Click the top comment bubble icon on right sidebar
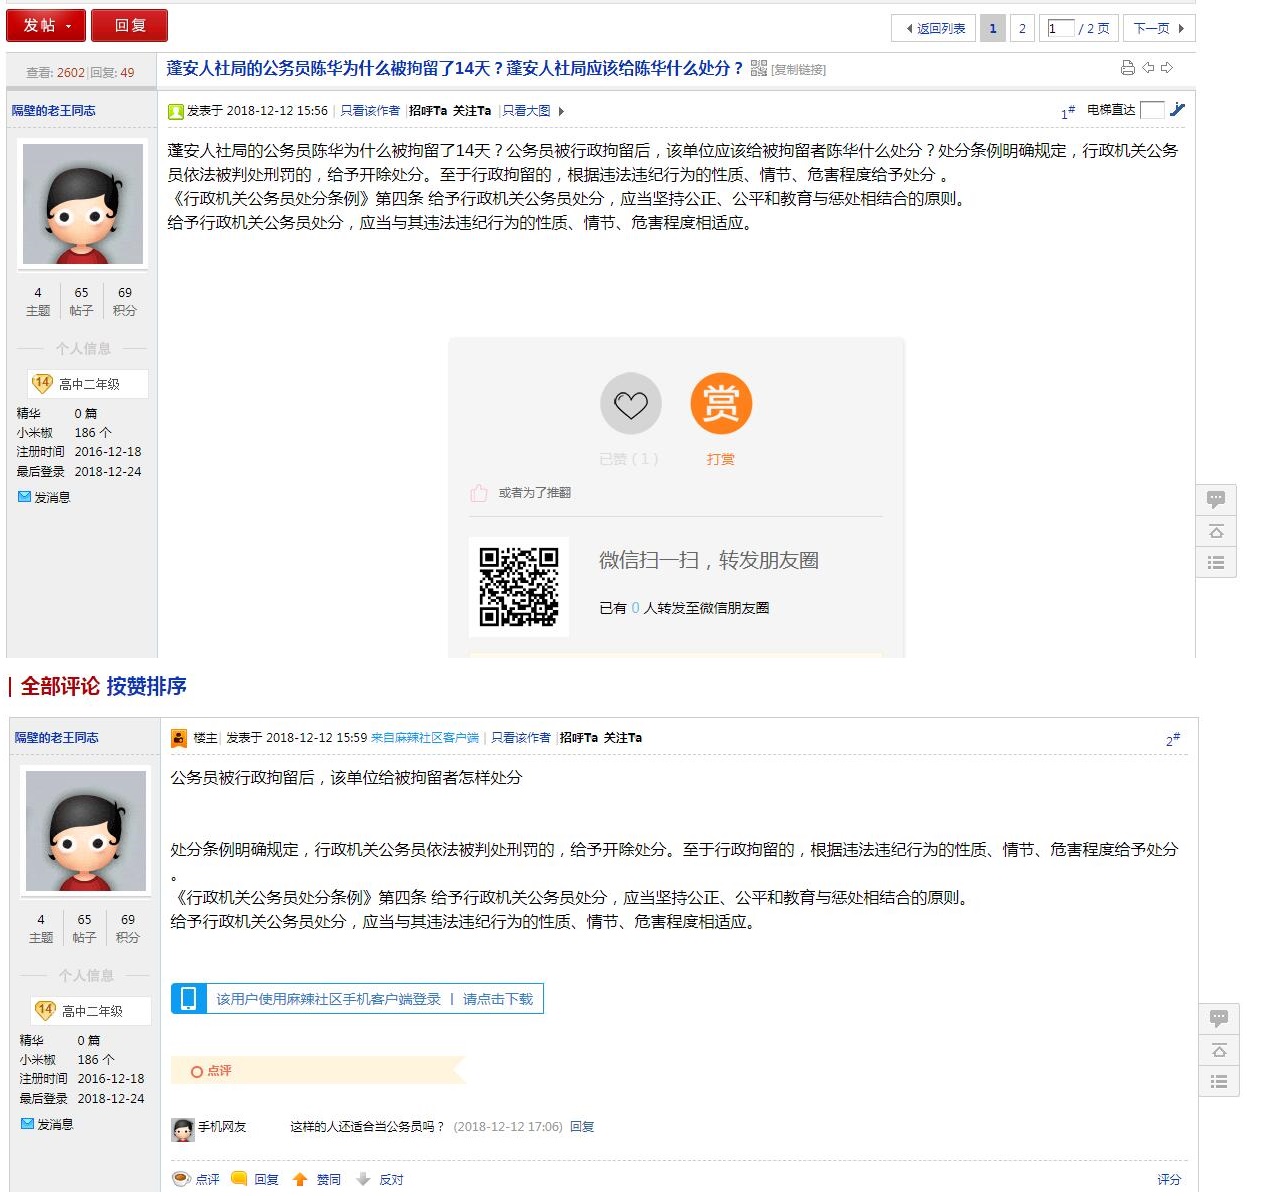Image resolution: width=1277 pixels, height=1196 pixels. (1216, 499)
